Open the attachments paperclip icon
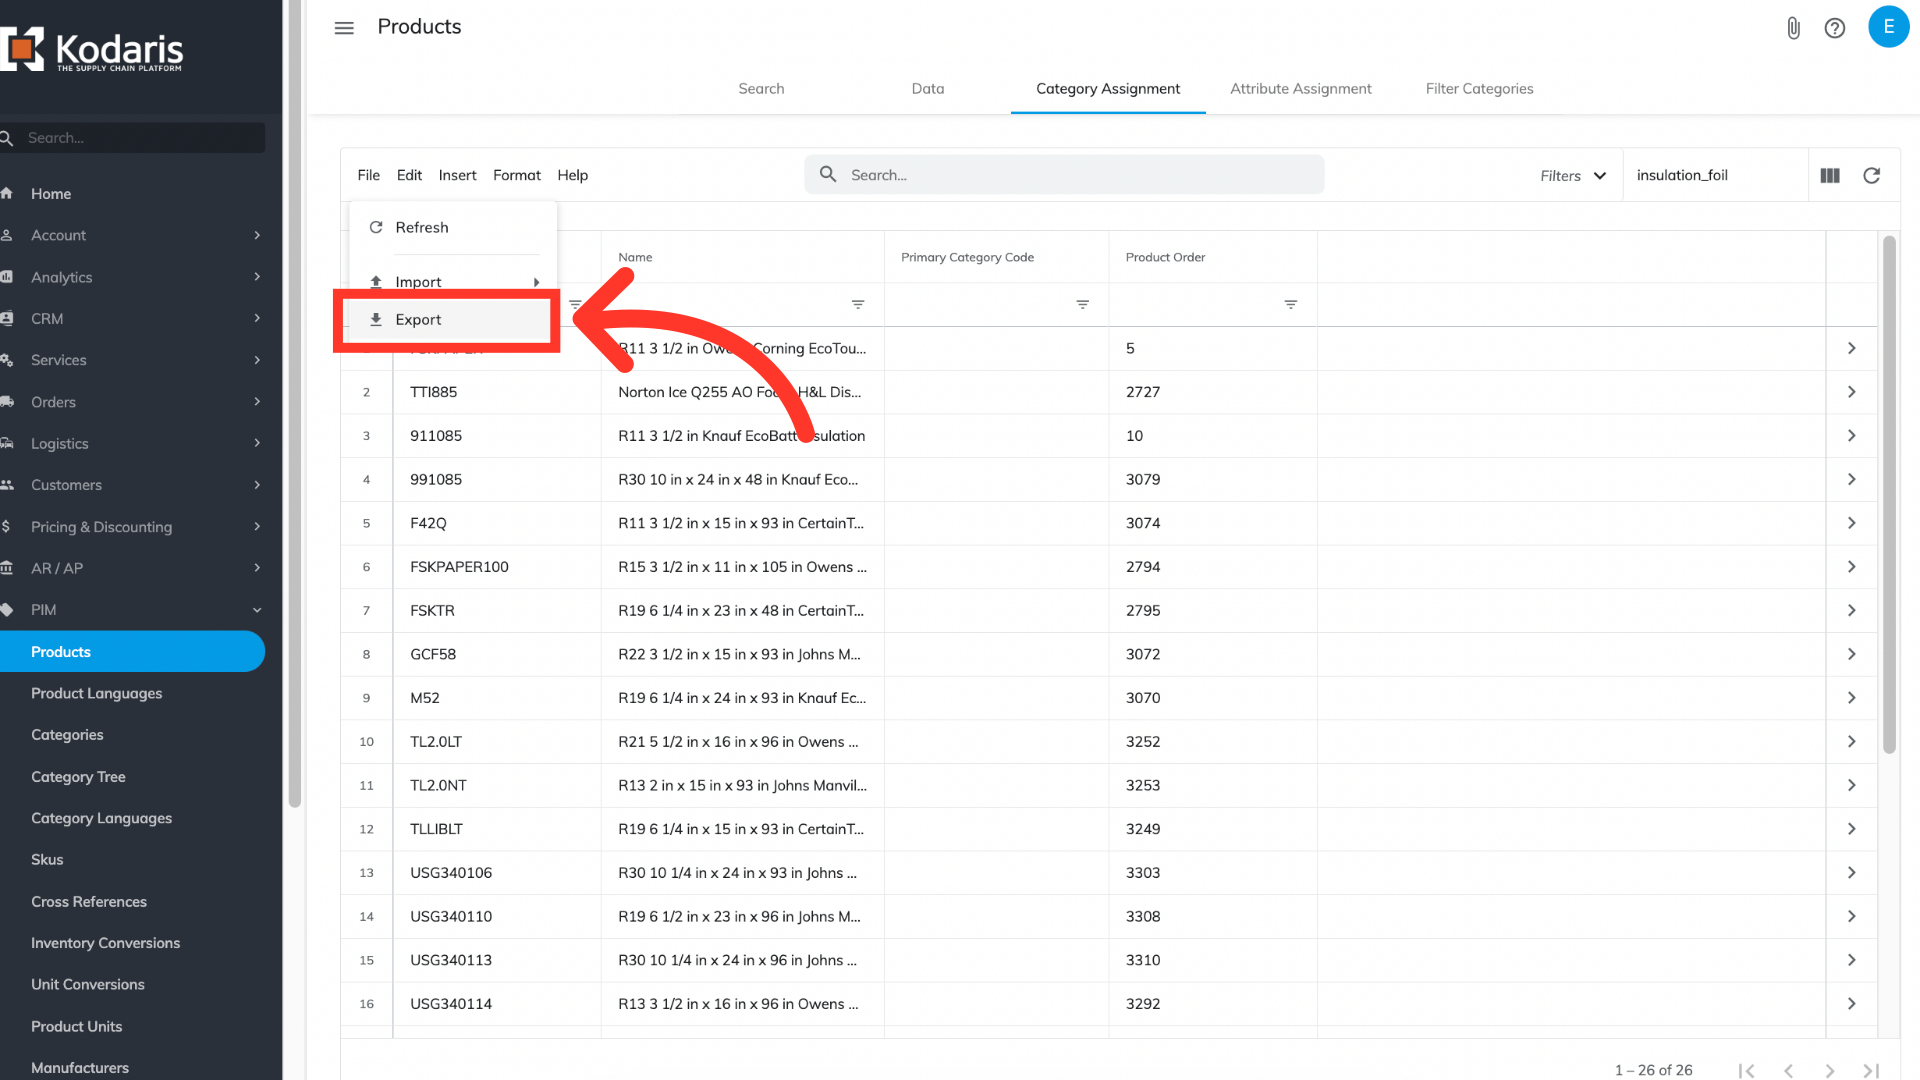This screenshot has height=1080, width=1920. click(x=1793, y=28)
